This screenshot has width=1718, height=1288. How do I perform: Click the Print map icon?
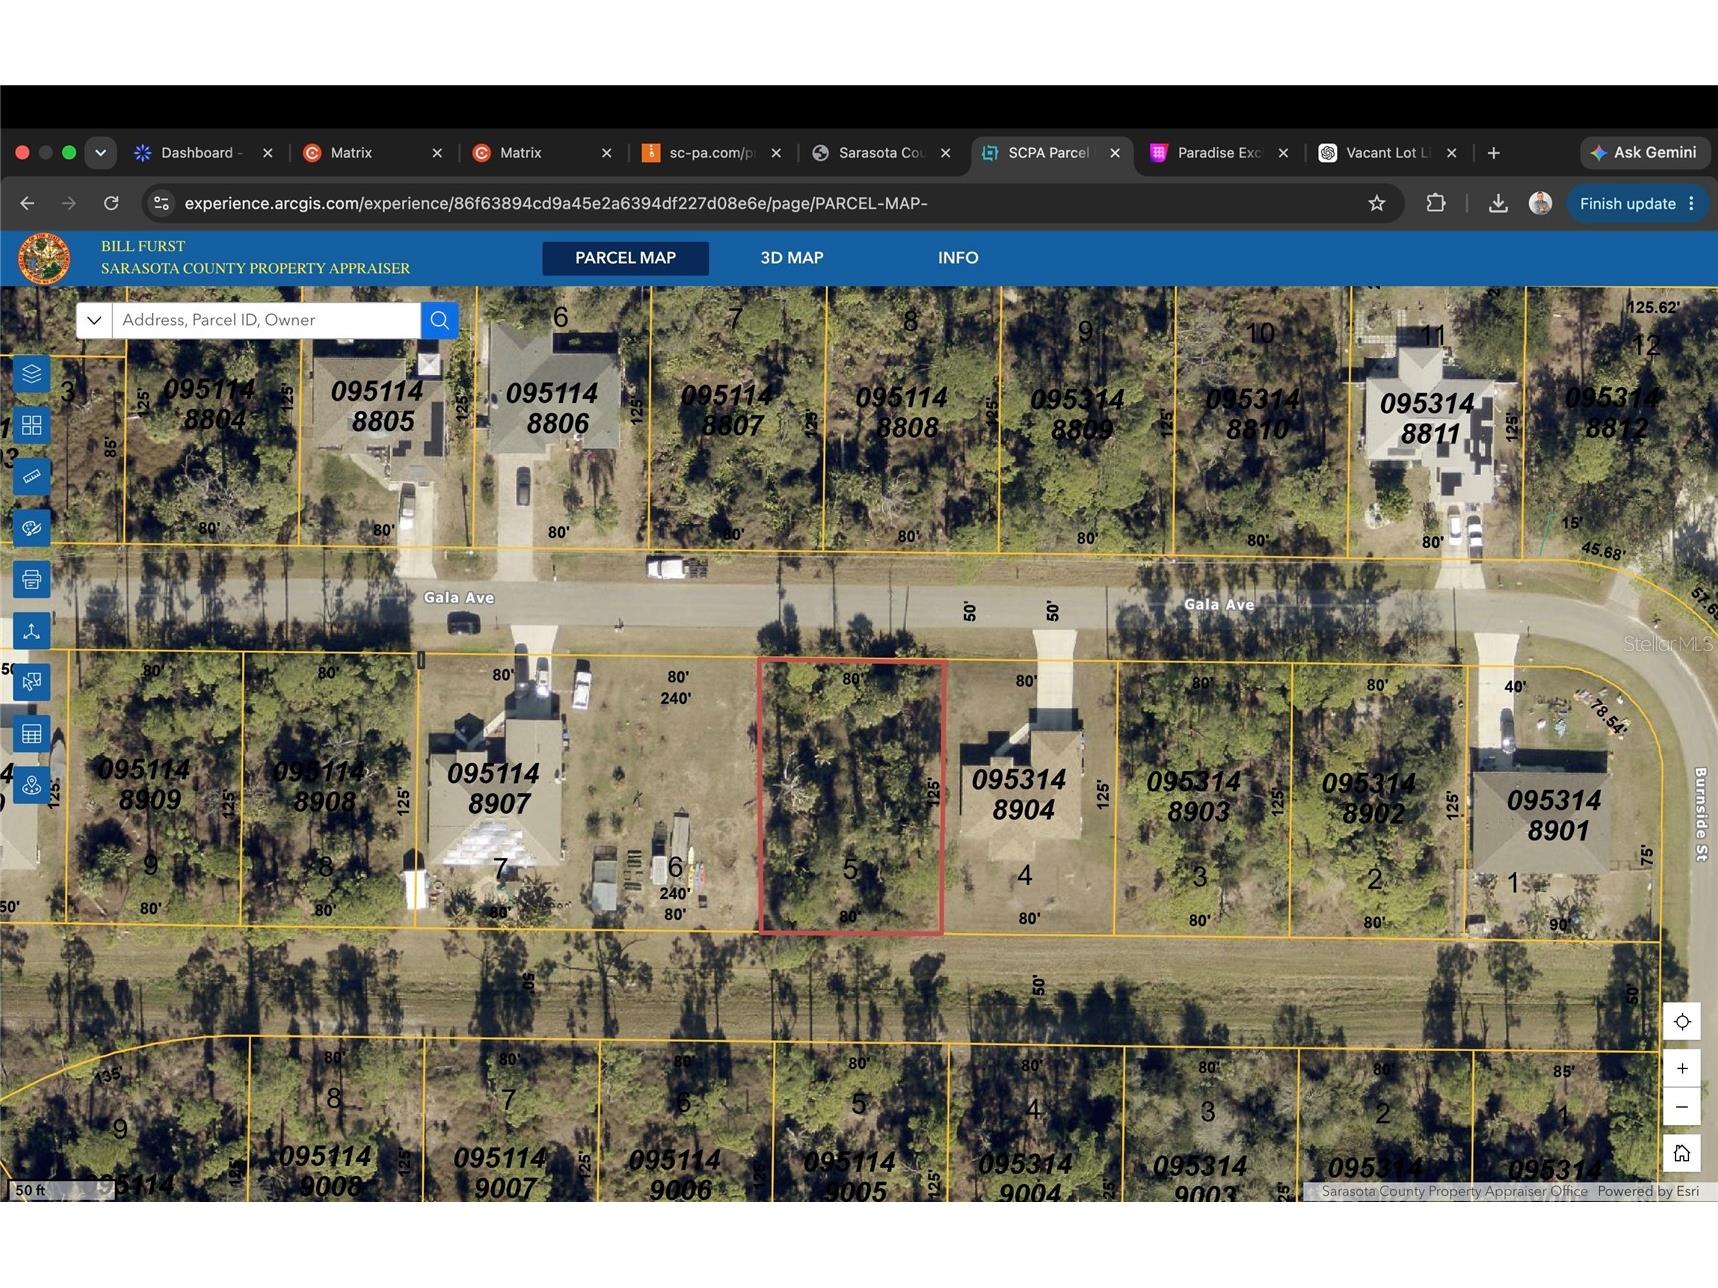(x=31, y=580)
